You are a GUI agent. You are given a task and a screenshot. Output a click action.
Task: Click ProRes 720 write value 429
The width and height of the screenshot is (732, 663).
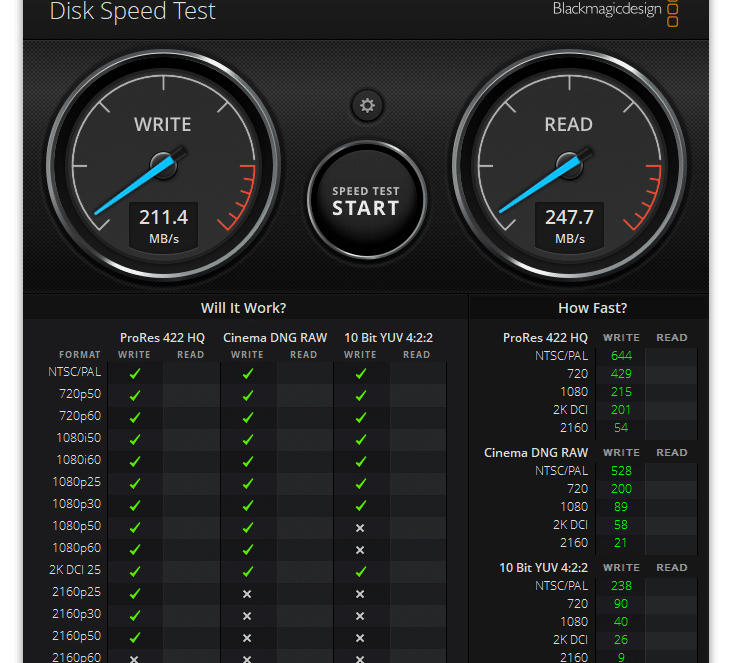(621, 374)
